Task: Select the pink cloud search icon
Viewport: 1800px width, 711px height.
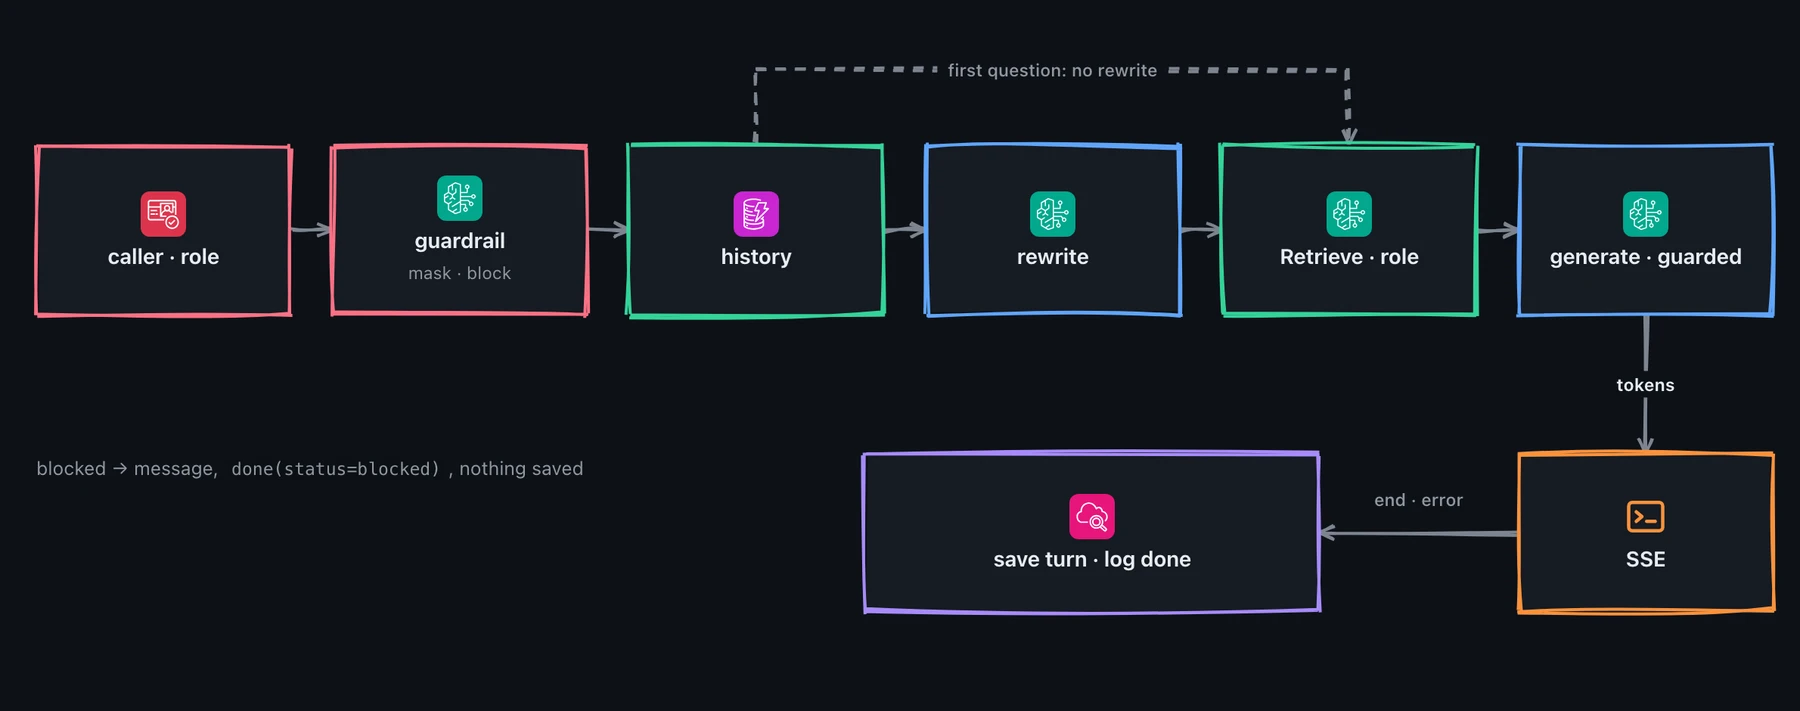Action: coord(1092,517)
